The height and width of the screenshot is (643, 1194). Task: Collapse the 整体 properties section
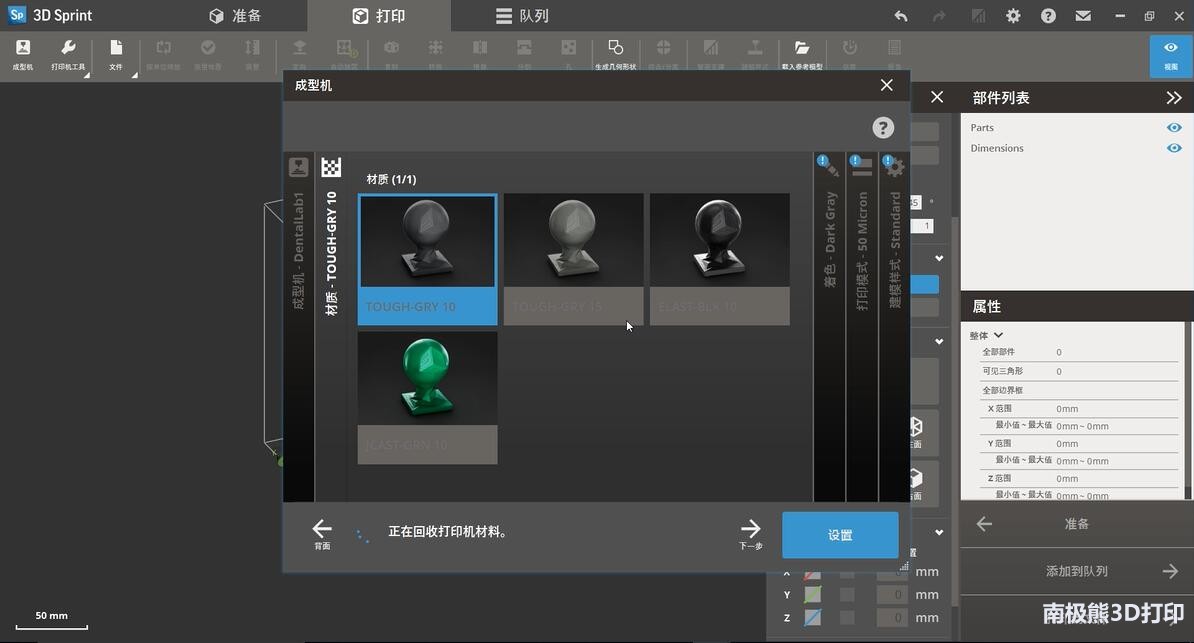[998, 335]
